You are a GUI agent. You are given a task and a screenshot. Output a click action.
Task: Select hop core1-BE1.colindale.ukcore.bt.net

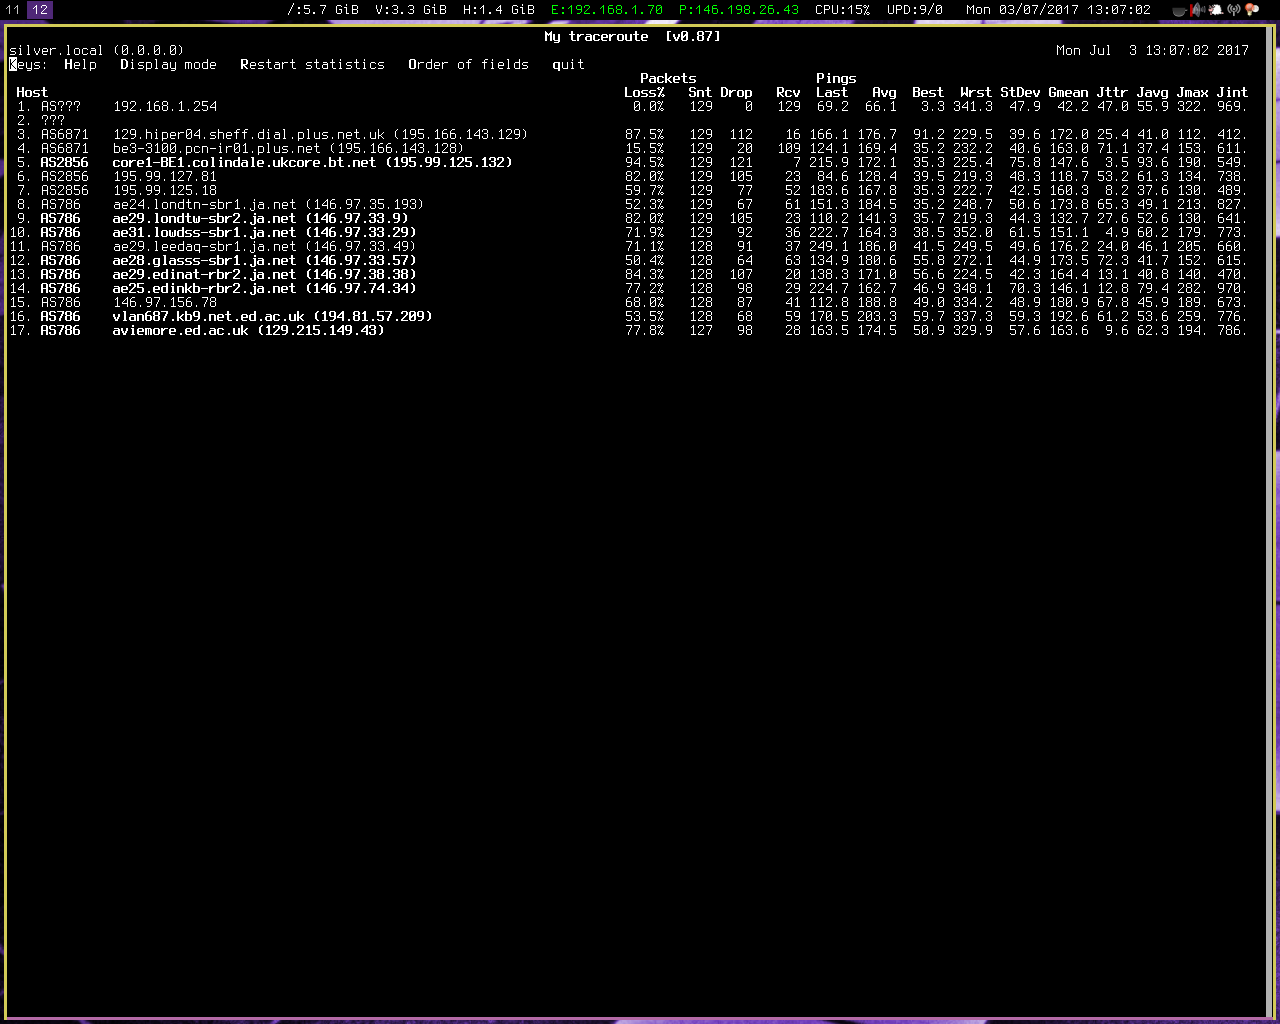point(312,162)
